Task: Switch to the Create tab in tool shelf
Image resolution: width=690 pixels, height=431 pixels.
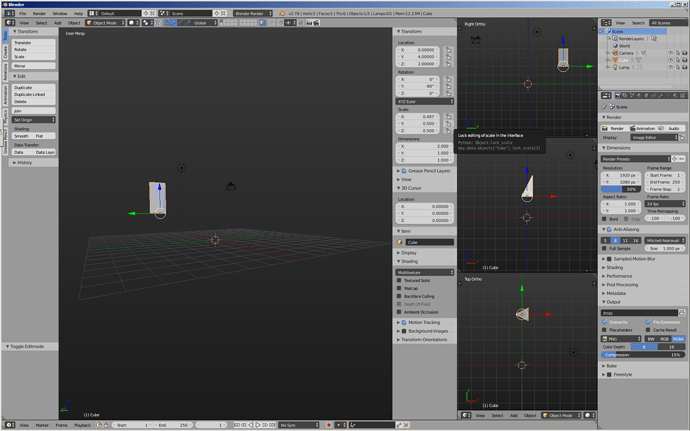Action: (5, 52)
